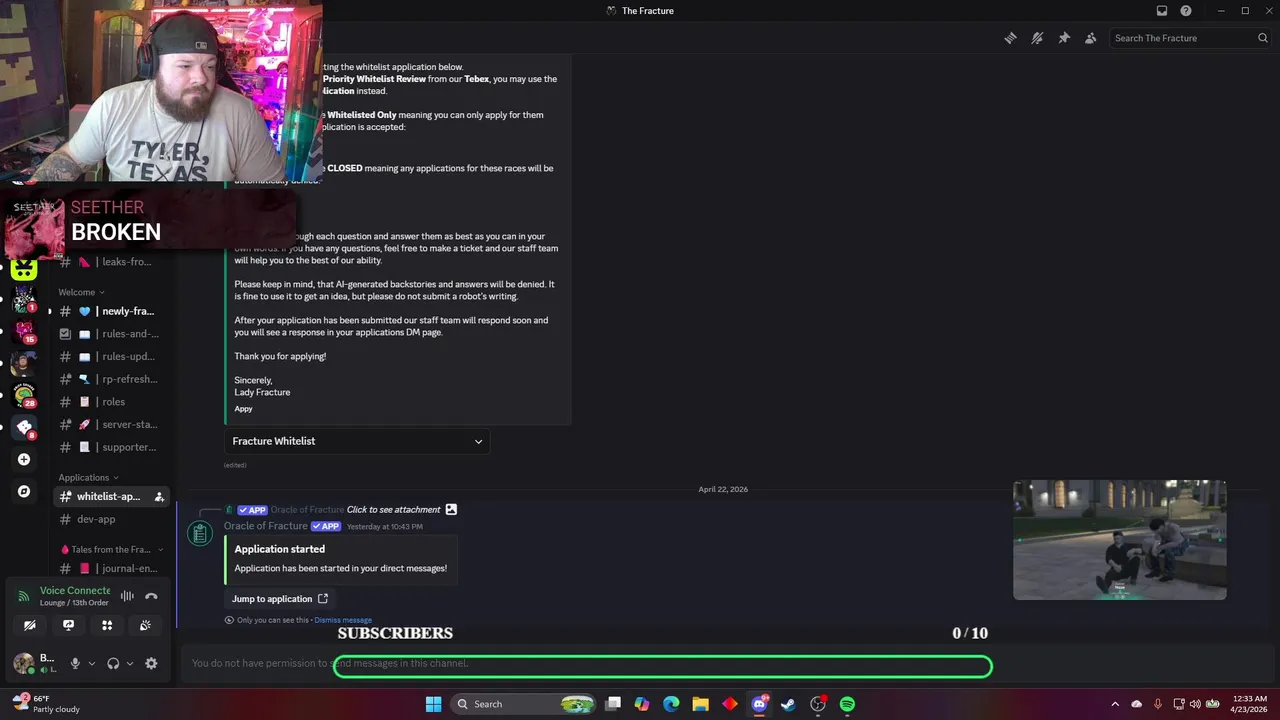Open Steam from taskbar
Viewport: 1280px width, 720px height.
pyautogui.click(x=788, y=704)
